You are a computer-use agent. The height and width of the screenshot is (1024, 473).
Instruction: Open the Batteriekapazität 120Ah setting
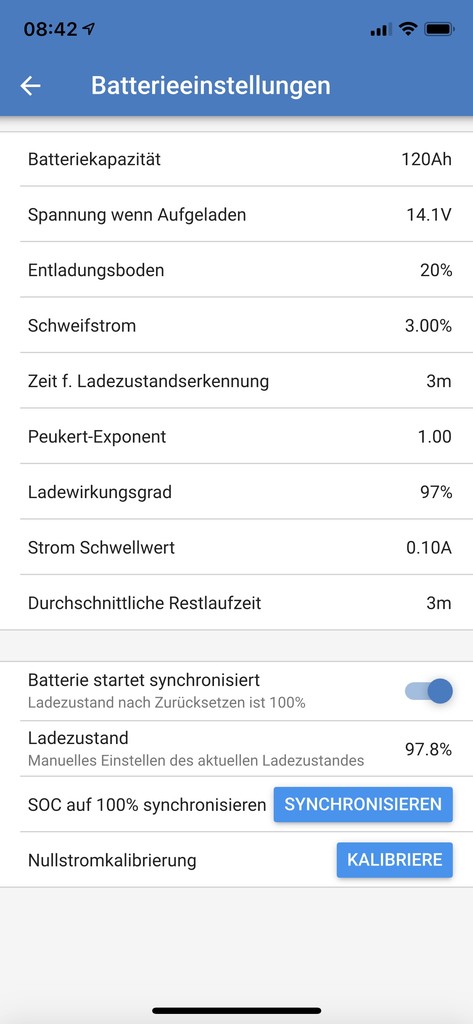(x=236, y=159)
